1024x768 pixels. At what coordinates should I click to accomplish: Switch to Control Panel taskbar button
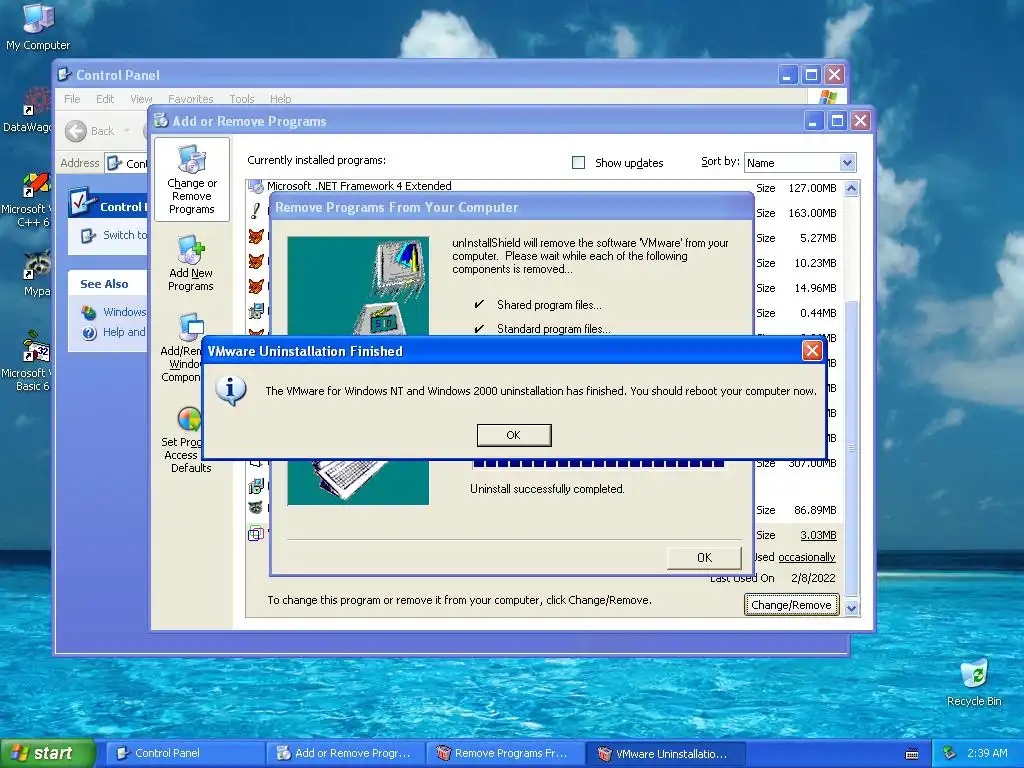184,753
